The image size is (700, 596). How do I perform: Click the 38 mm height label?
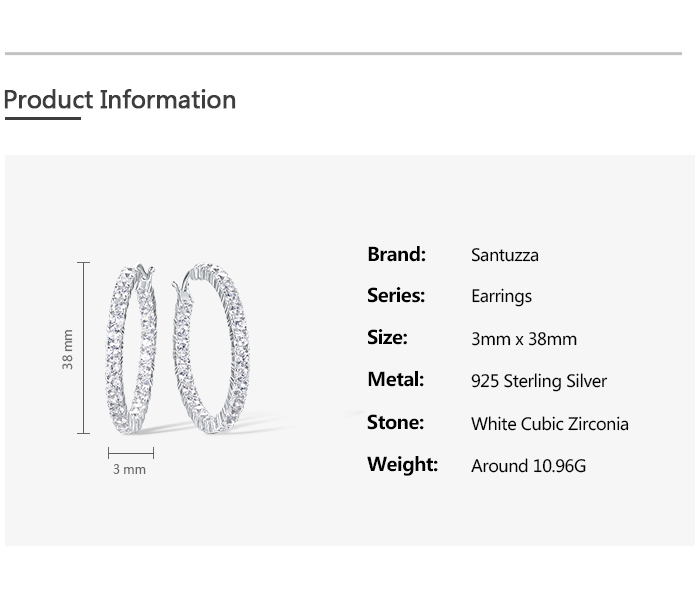(x=68, y=349)
